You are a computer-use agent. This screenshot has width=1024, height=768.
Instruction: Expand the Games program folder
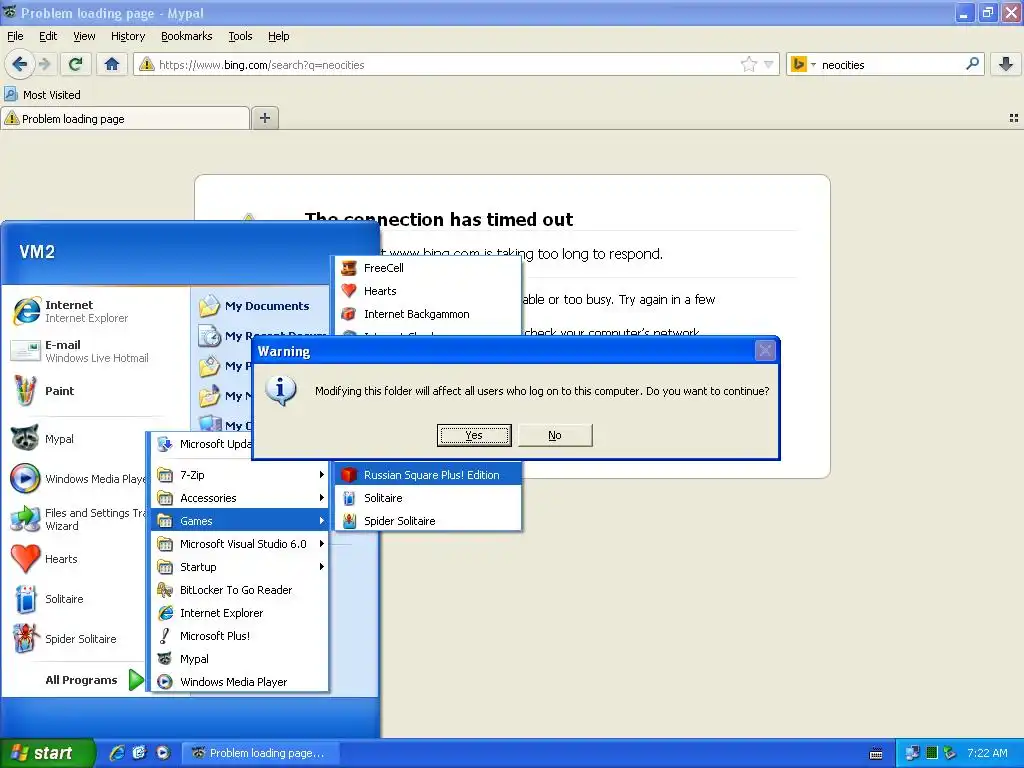[x=240, y=520]
